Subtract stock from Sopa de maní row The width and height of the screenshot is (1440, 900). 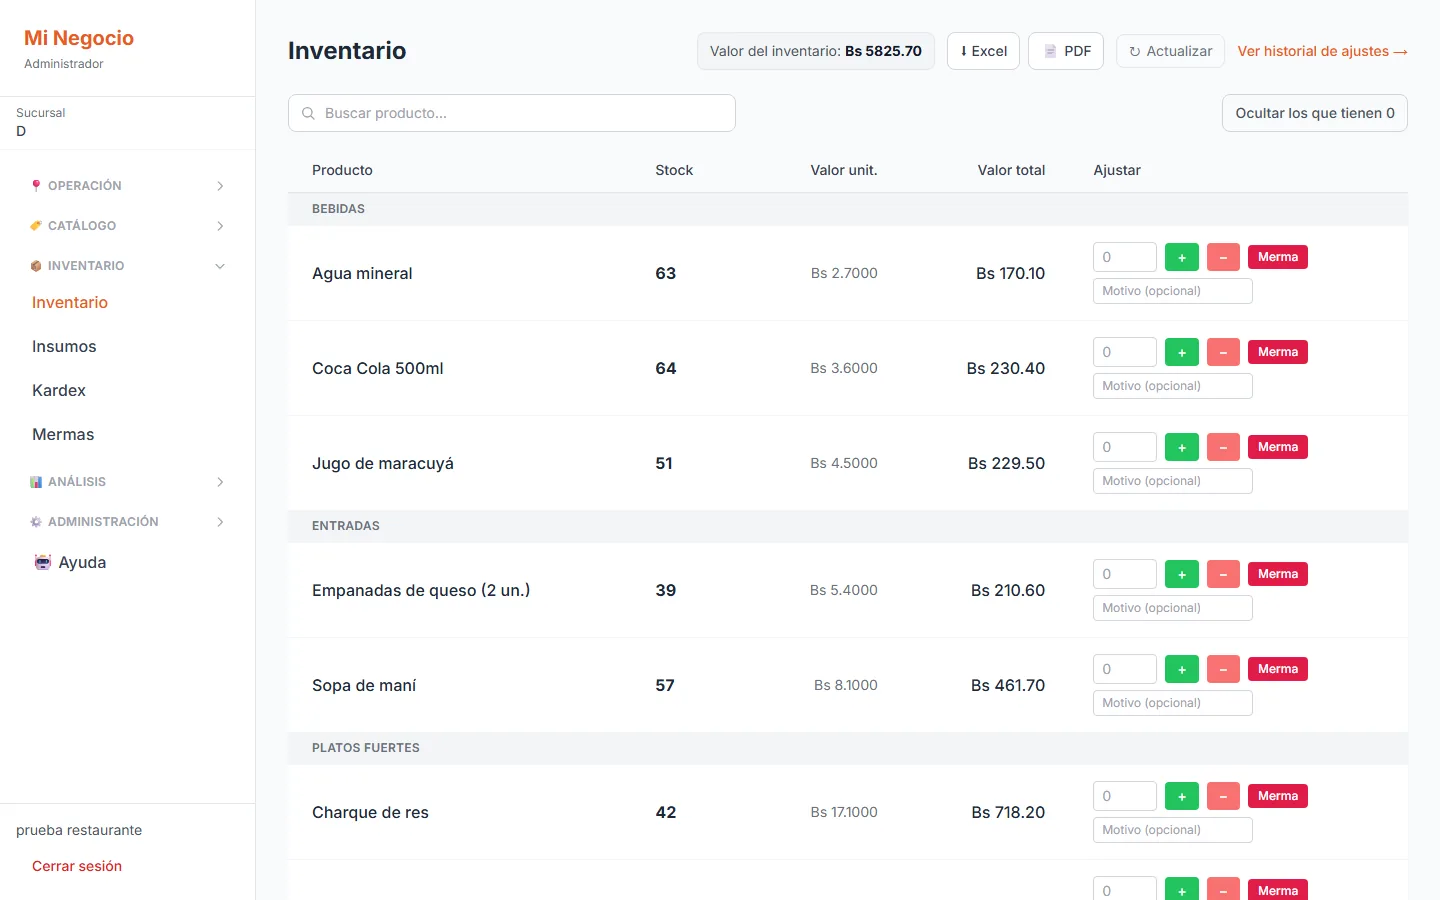point(1223,669)
